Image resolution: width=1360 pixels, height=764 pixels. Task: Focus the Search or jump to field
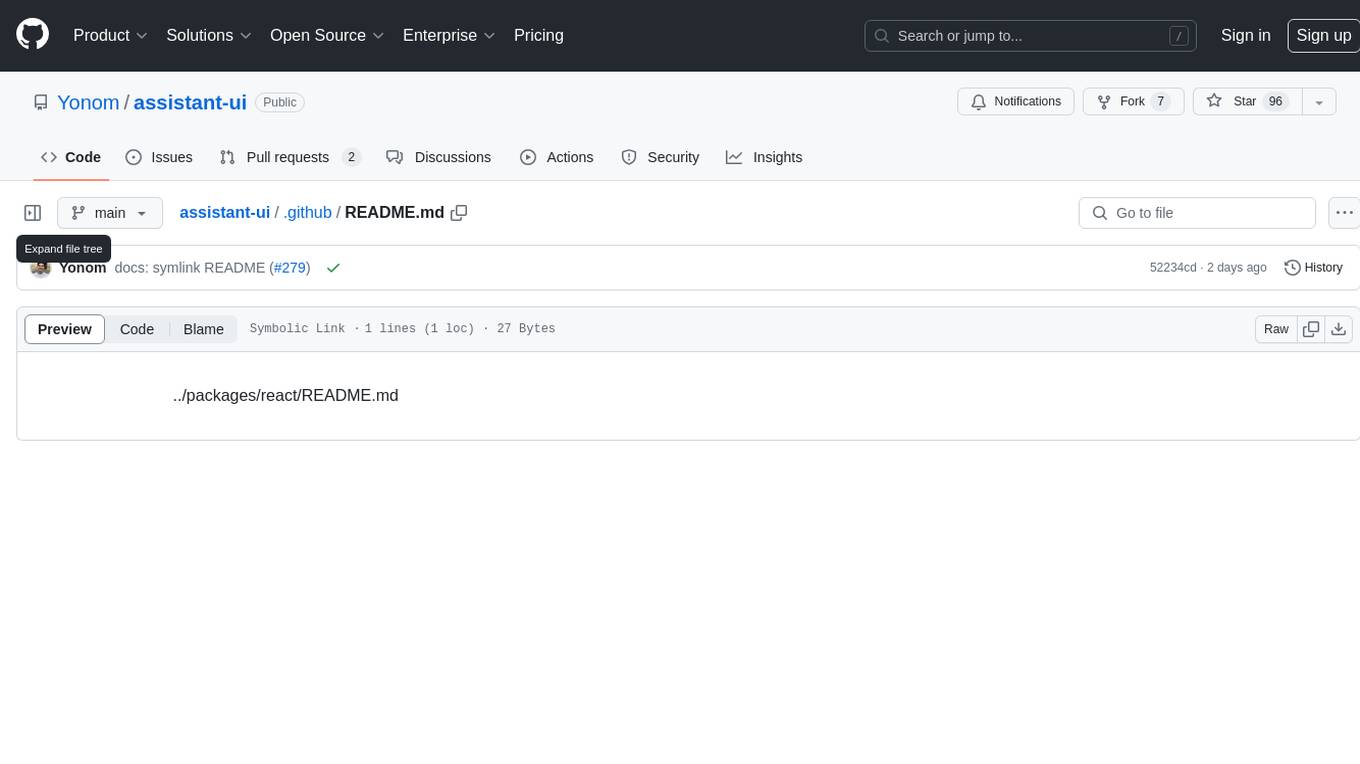pyautogui.click(x=1031, y=36)
